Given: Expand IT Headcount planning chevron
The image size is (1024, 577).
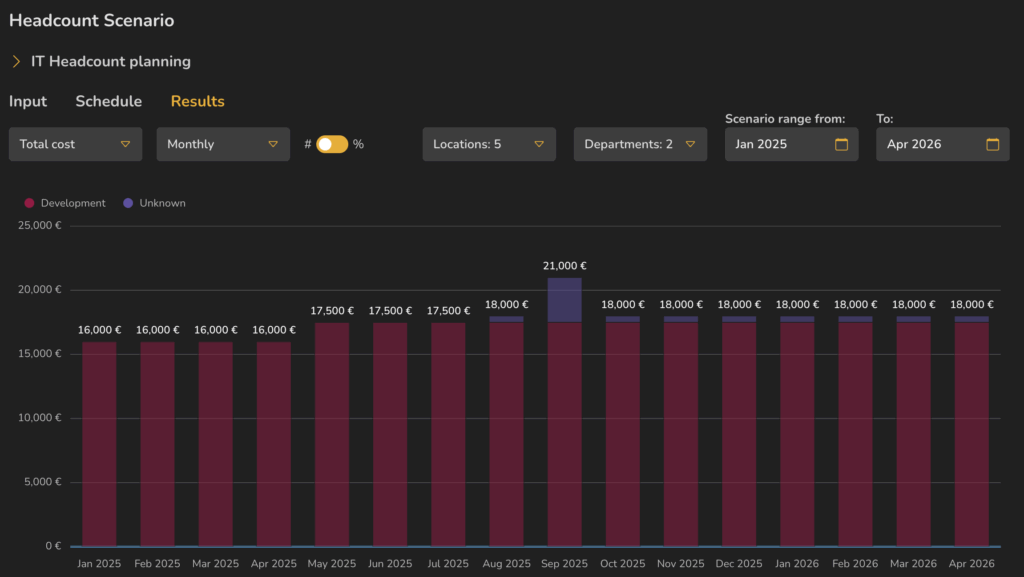Looking at the screenshot, I should (x=16, y=62).
